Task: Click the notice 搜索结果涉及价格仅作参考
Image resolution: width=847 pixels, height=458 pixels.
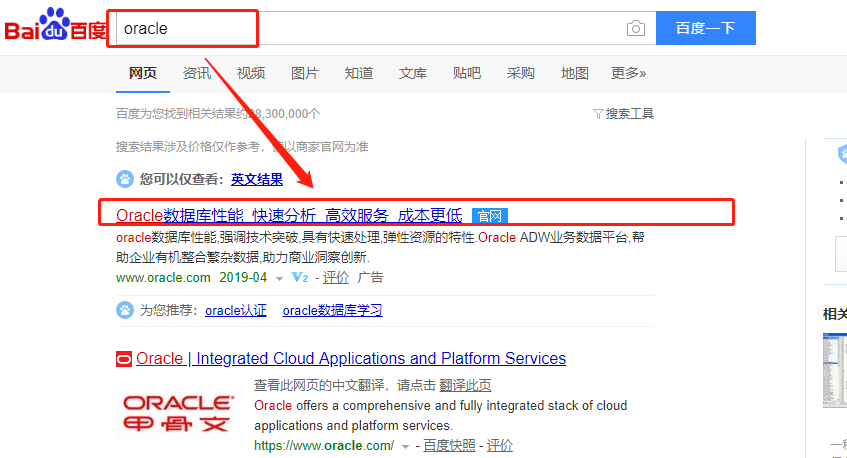Action: [x=242, y=146]
